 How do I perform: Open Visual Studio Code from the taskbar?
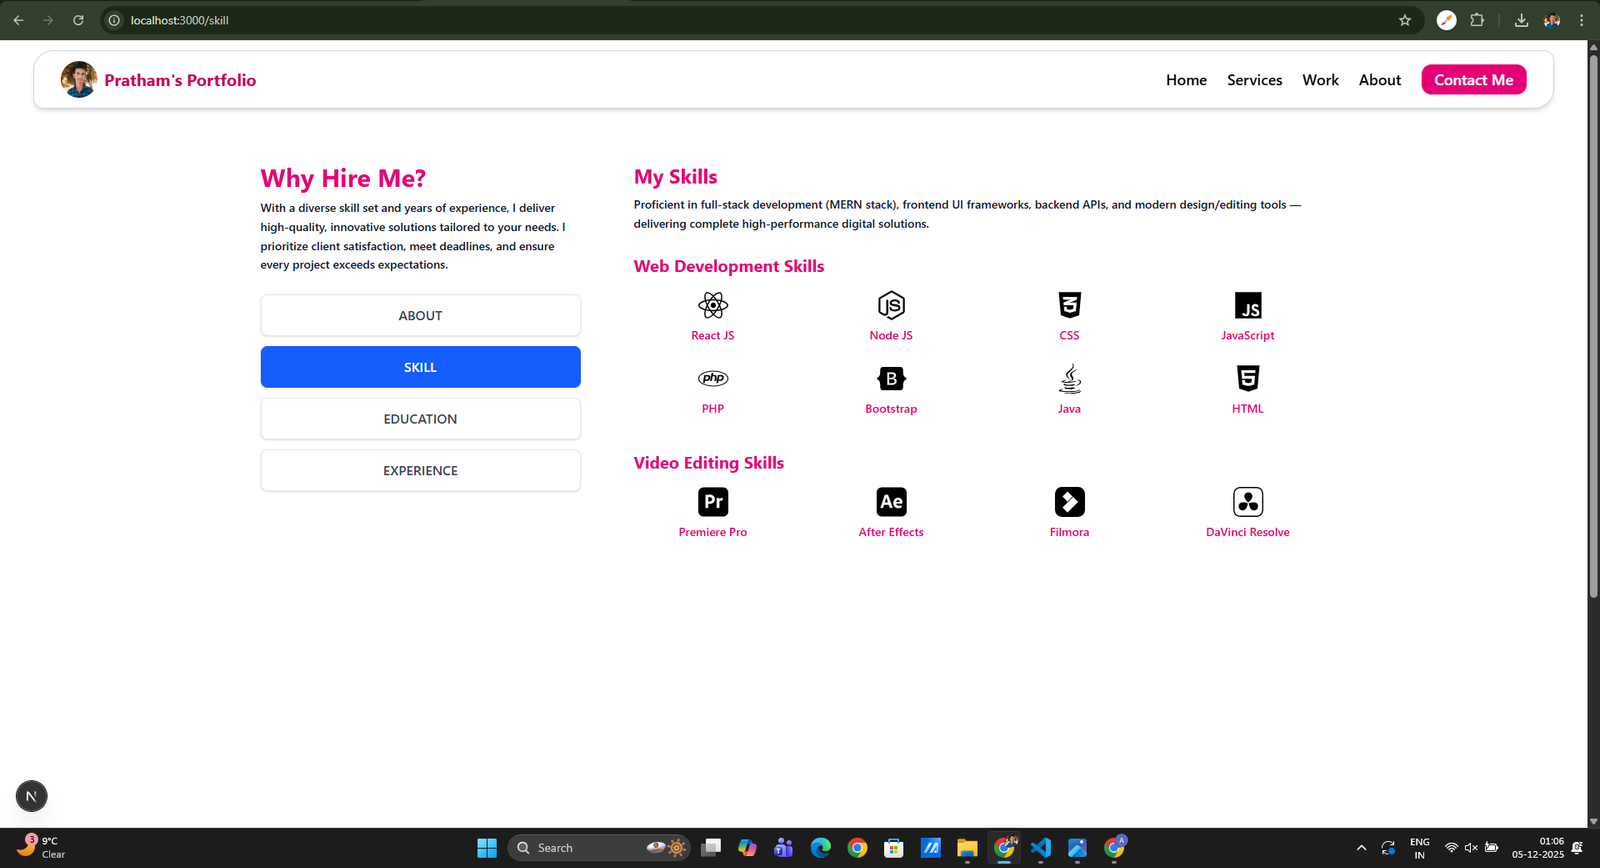[1041, 848]
